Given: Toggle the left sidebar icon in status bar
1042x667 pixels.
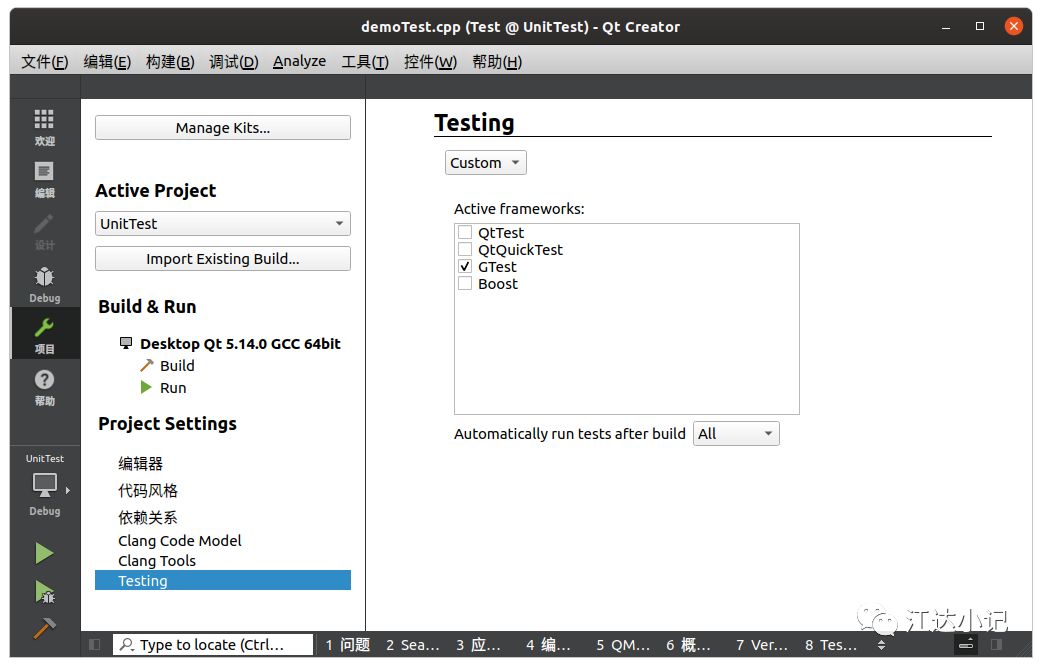Looking at the screenshot, I should click(x=94, y=644).
